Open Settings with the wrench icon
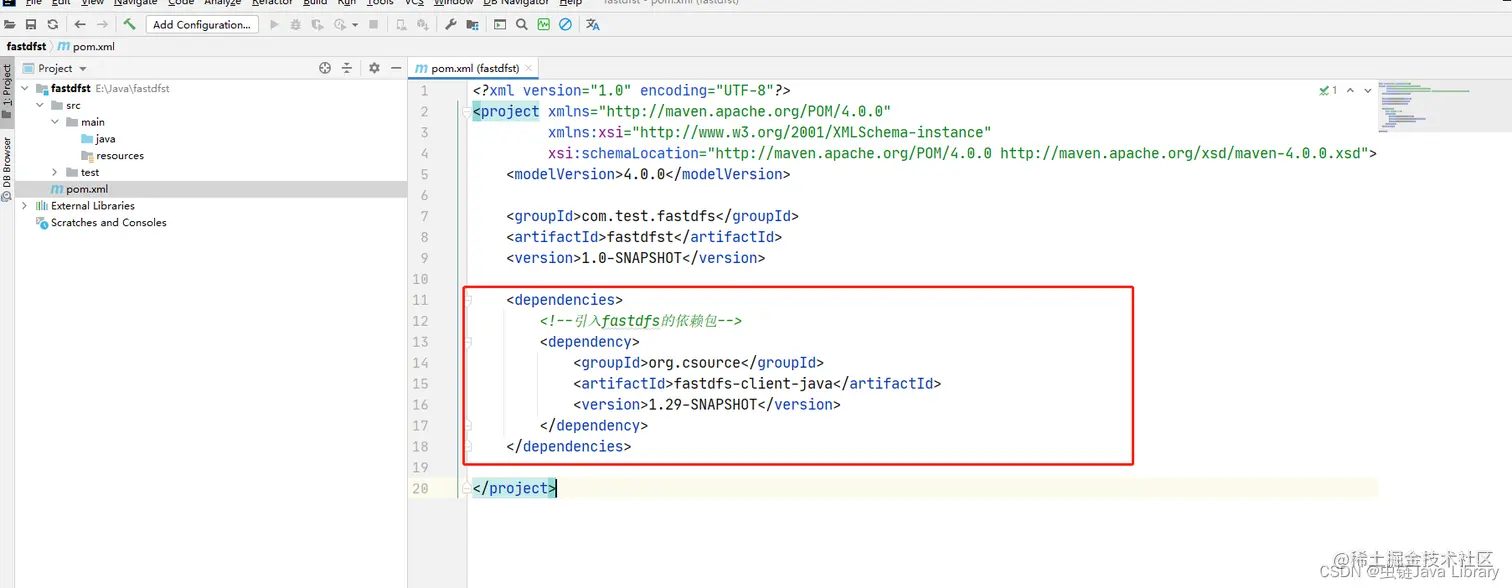 (x=450, y=24)
